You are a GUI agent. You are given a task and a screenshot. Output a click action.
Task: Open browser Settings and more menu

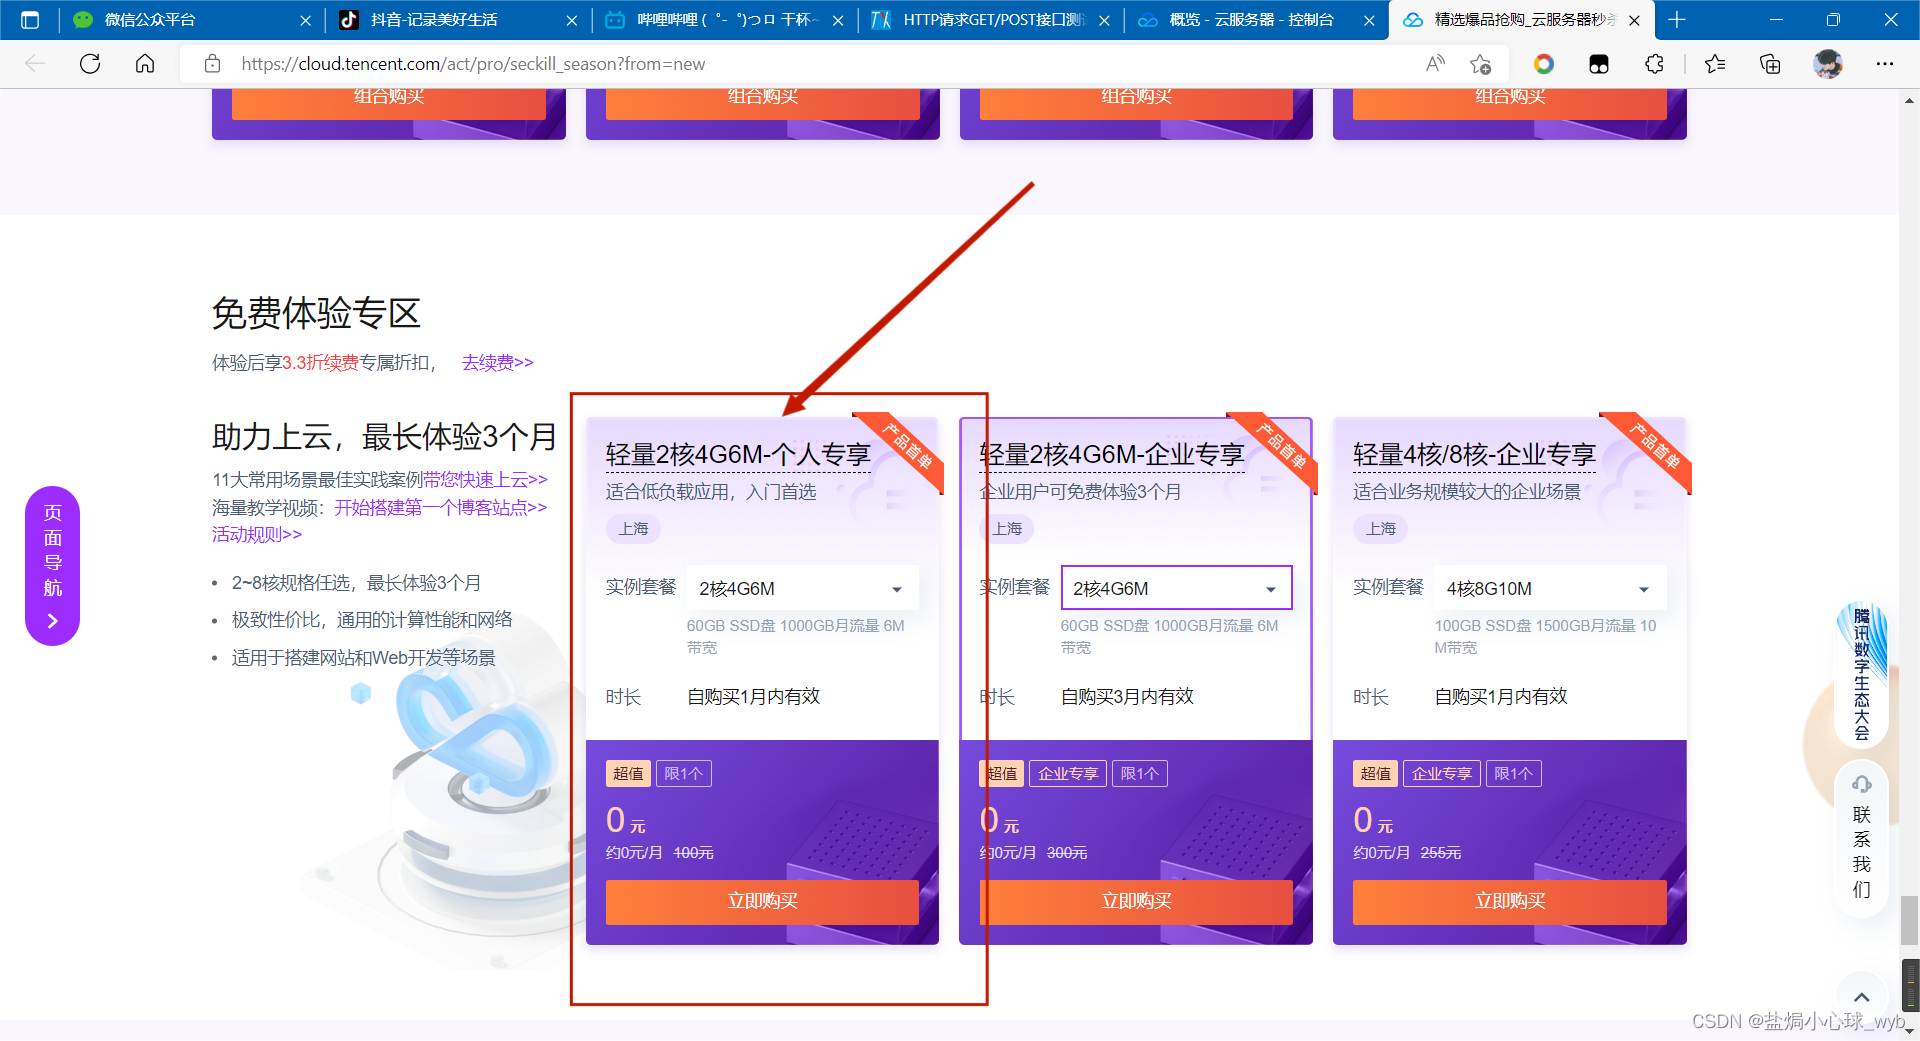pyautogui.click(x=1885, y=64)
